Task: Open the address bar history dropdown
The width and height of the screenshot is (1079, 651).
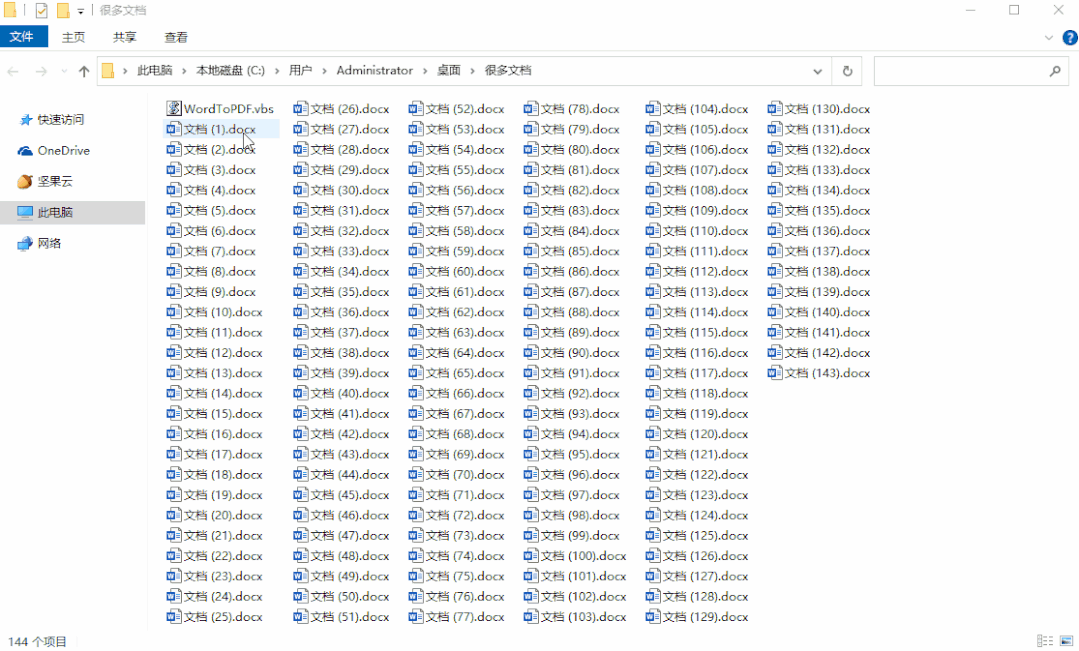Action: tap(818, 71)
